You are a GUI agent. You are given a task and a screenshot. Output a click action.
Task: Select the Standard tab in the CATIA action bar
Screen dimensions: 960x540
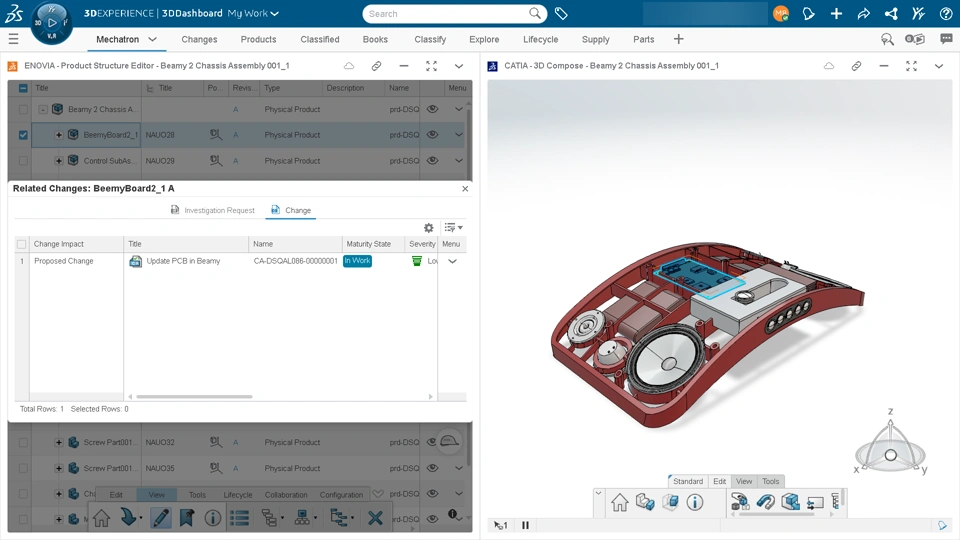688,481
